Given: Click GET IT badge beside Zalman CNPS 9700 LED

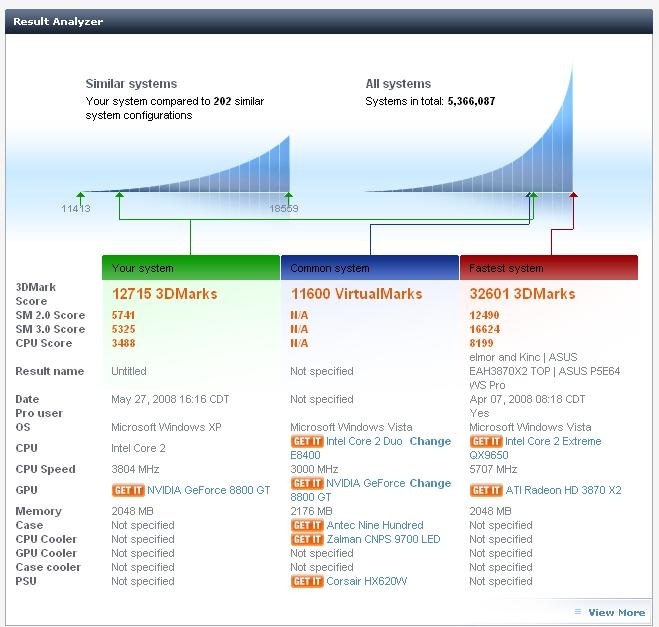Looking at the screenshot, I should (x=307, y=539).
